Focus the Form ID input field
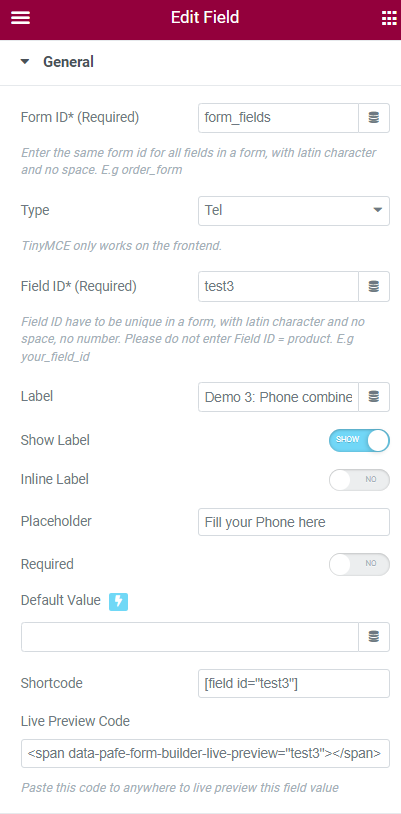The height and width of the screenshot is (814, 401). pos(278,118)
